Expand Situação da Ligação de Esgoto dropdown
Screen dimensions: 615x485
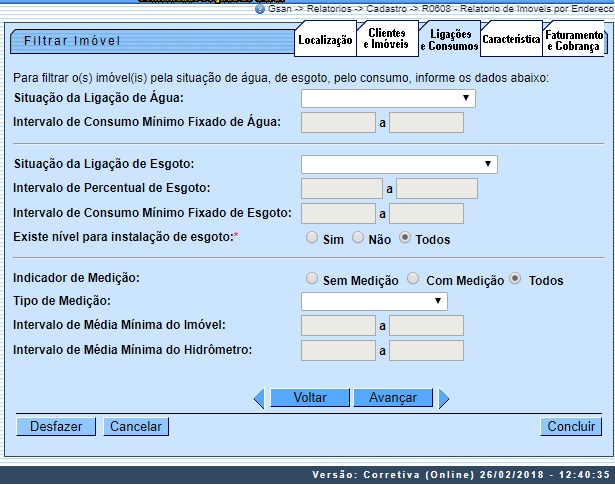click(399, 165)
